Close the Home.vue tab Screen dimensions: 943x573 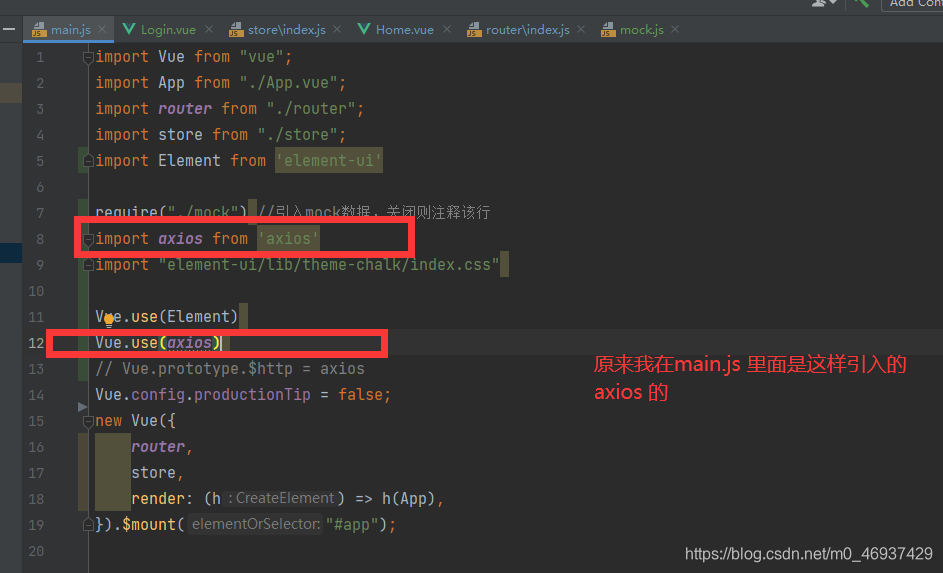447,29
